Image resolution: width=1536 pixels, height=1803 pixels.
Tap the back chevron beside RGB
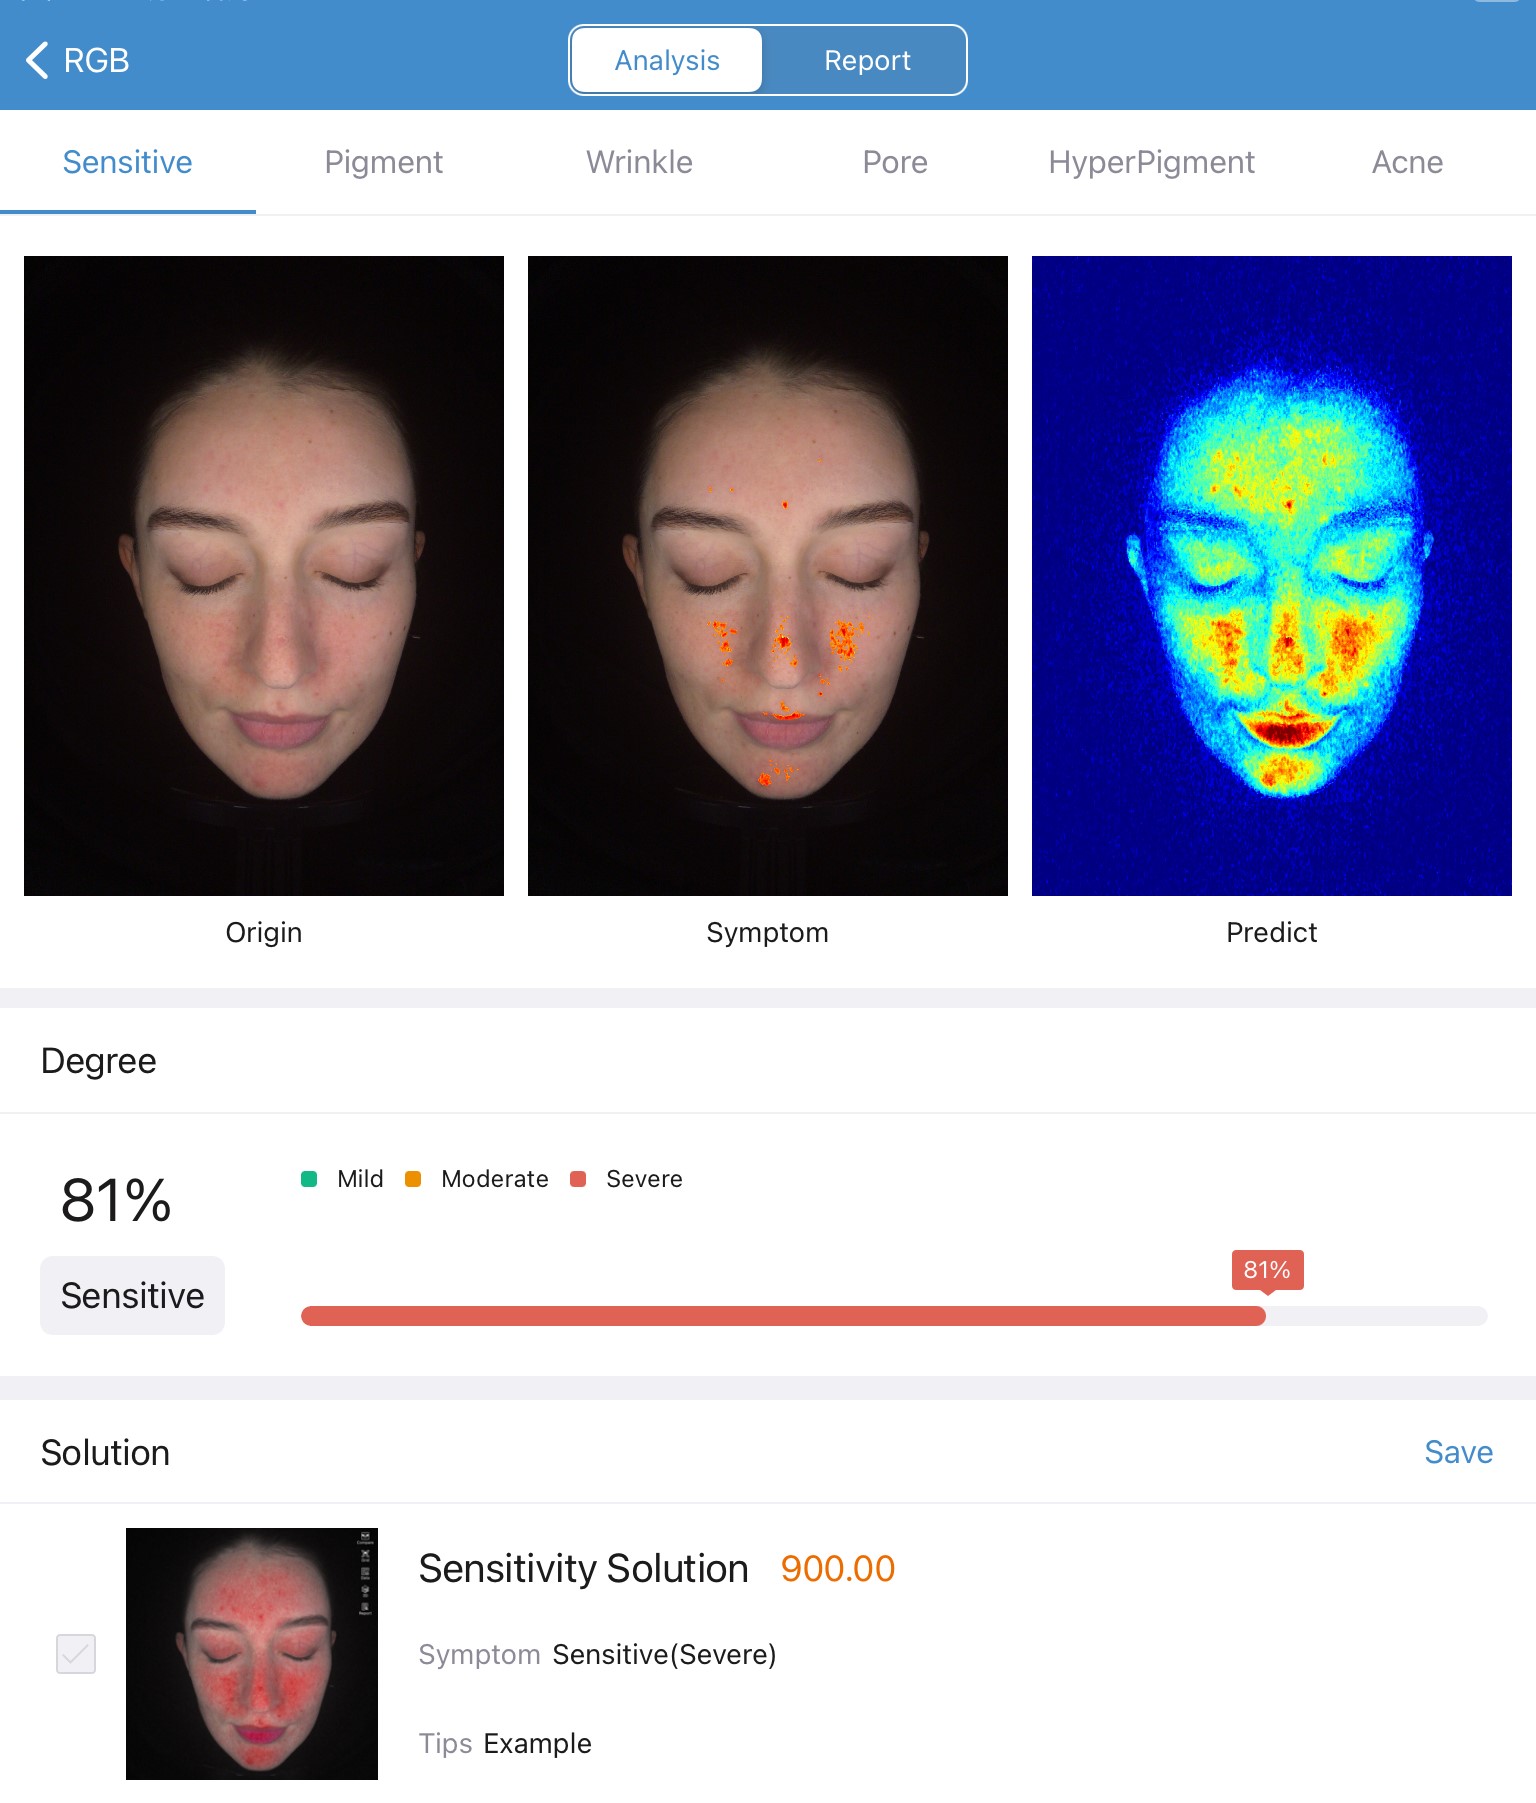[x=37, y=60]
